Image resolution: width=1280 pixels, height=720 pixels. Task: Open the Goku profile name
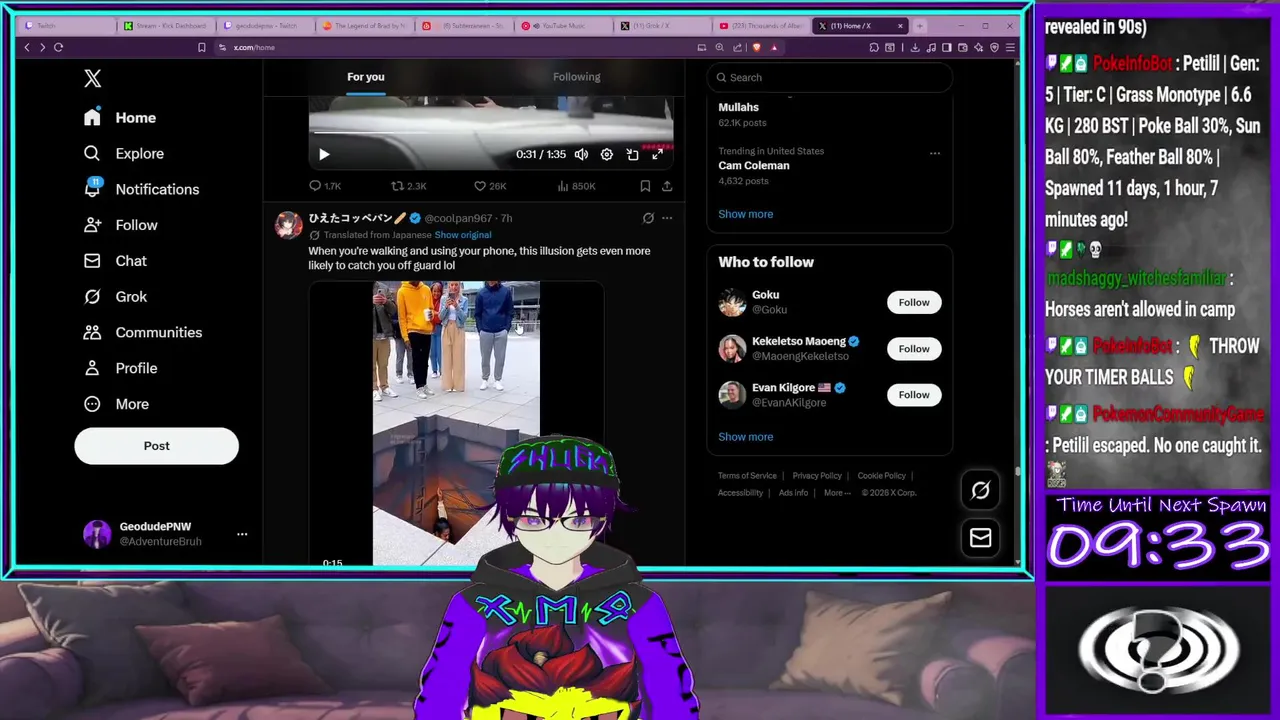[x=765, y=295]
